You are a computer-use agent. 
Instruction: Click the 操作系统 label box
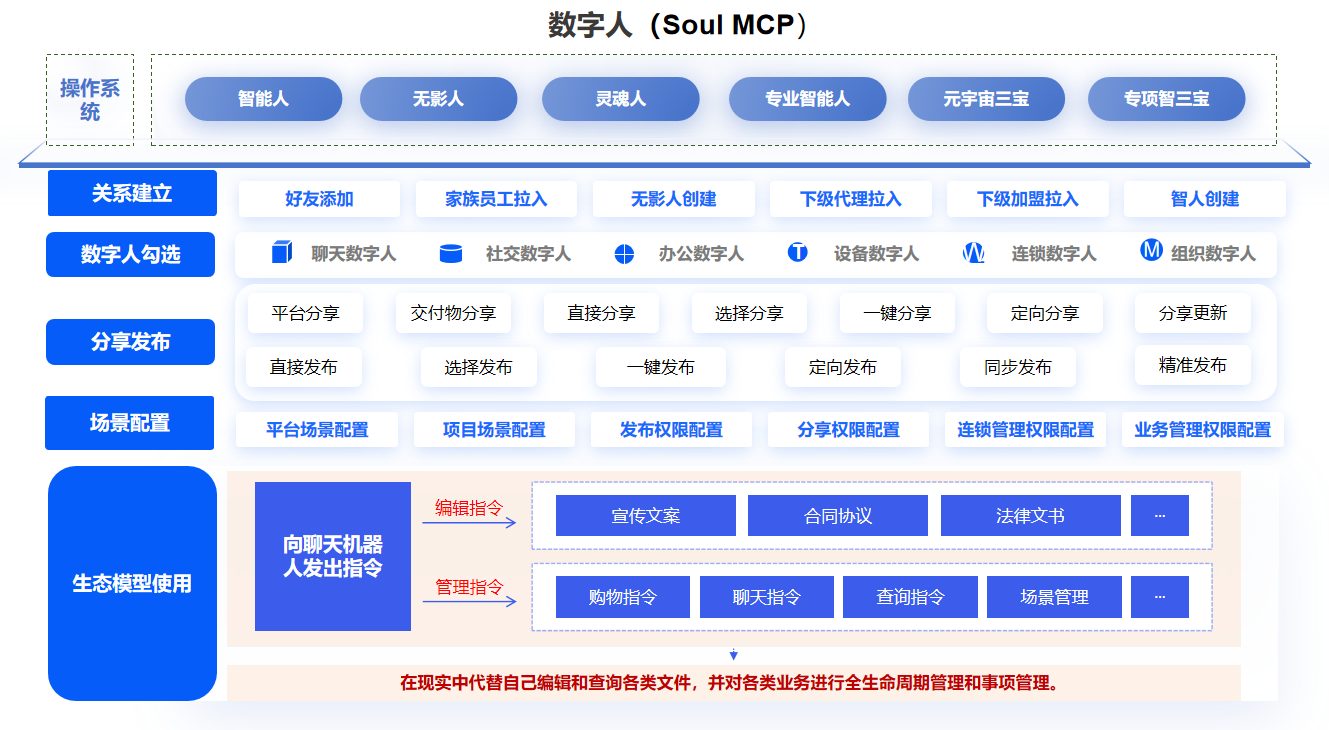coord(90,100)
